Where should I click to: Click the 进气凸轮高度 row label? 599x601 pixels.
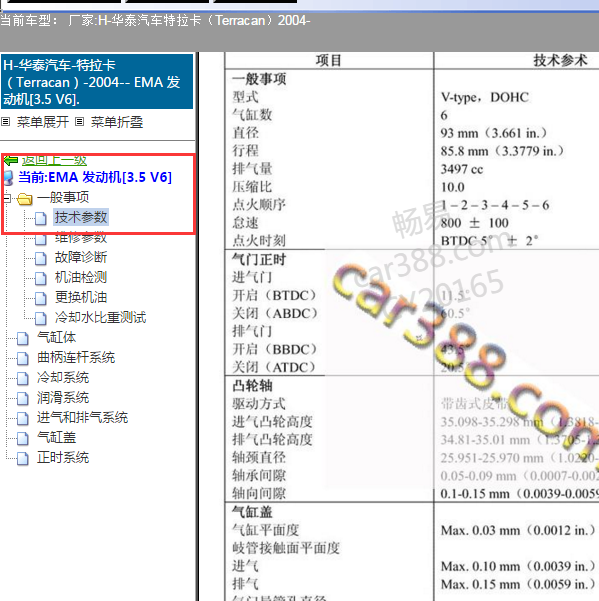[x=272, y=422]
